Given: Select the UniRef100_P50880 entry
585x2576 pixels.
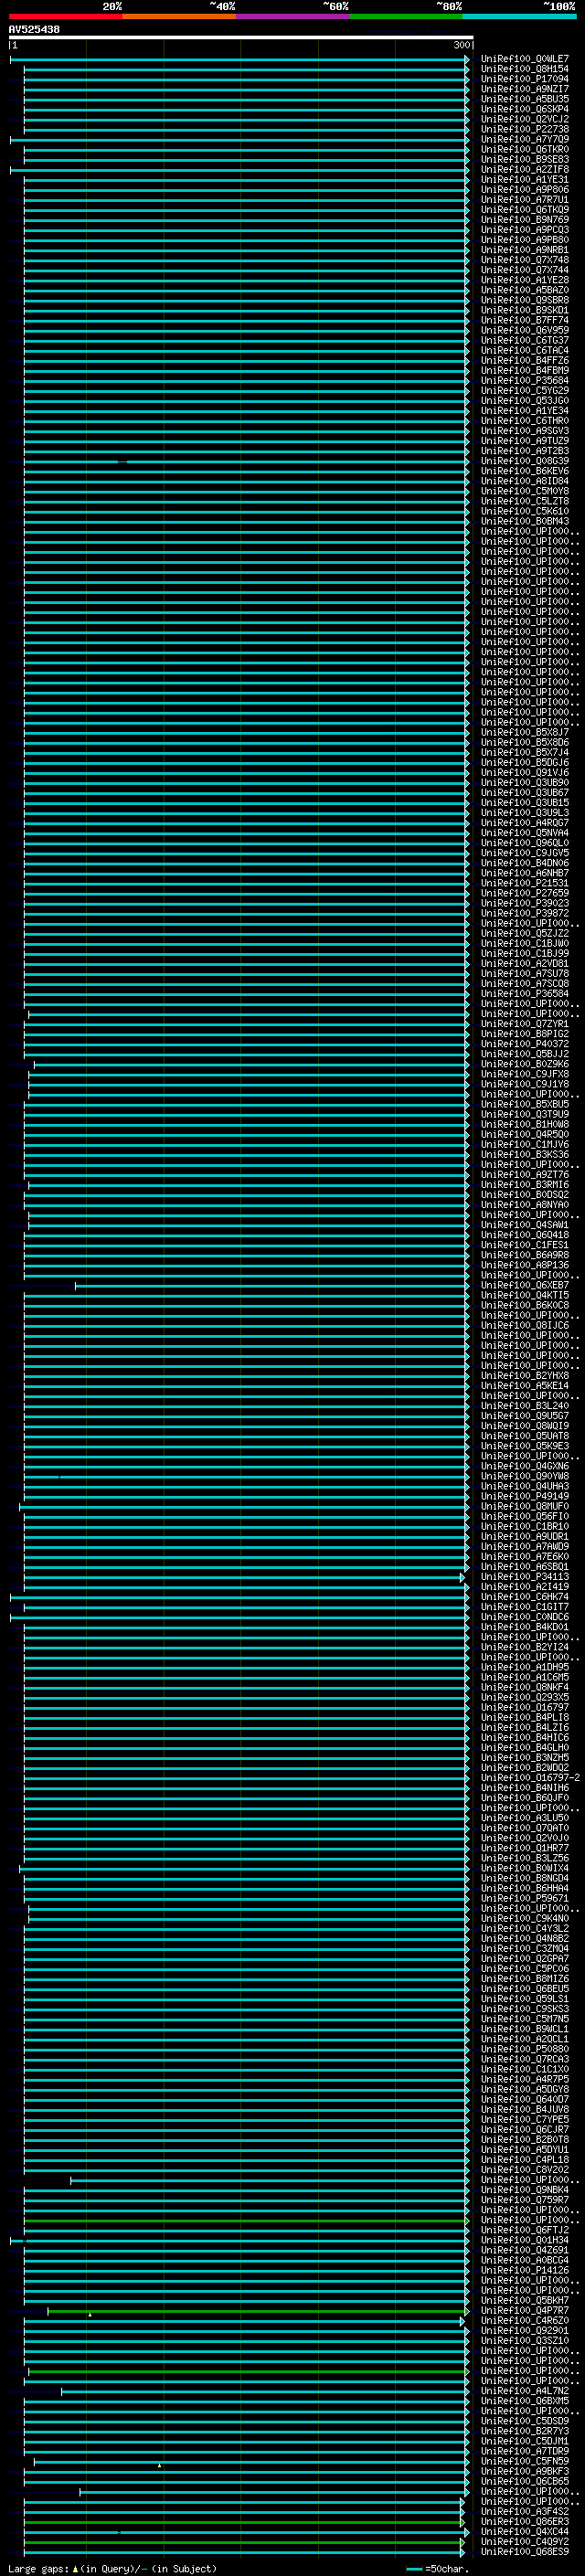Looking at the screenshot, I should [525, 2049].
